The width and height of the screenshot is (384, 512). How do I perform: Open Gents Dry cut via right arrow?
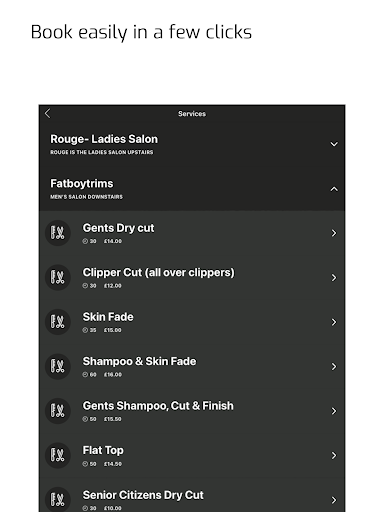tap(334, 233)
